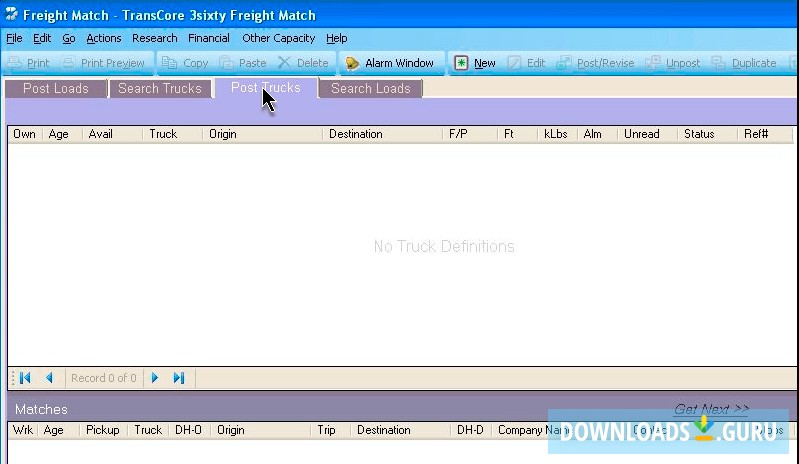Viewport: 799px width, 464px height.
Task: Sort matches by Pickup column
Action: coord(103,430)
